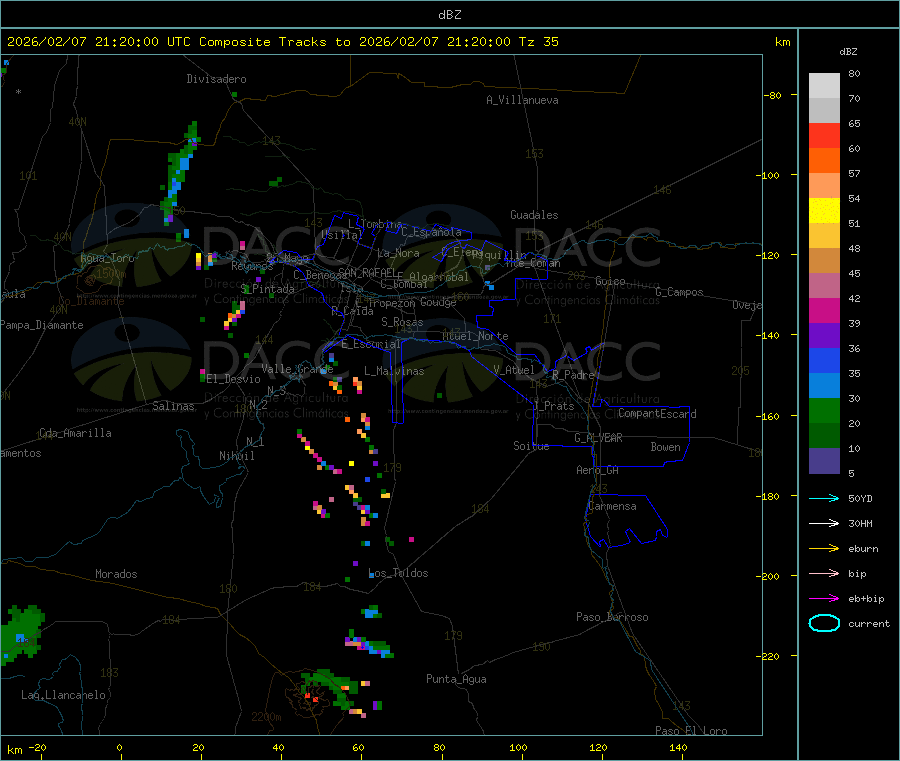This screenshot has height=761, width=900.
Task: Click the L_Malvinas label
Action: tap(394, 371)
